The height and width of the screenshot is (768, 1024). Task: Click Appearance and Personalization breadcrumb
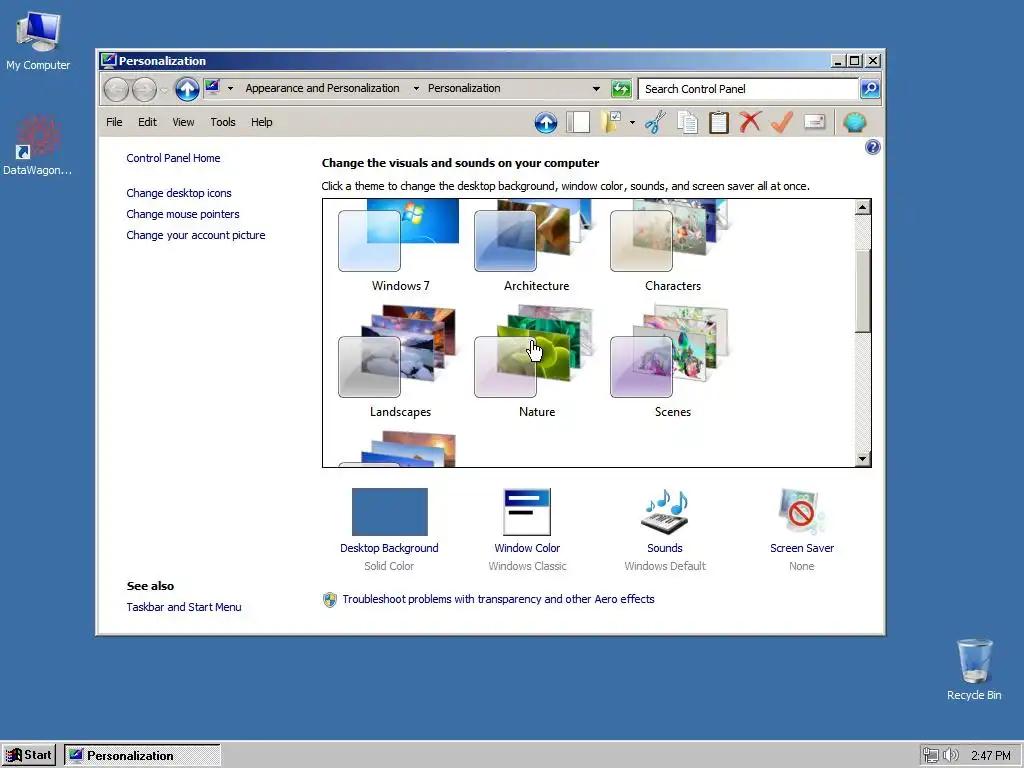pyautogui.click(x=322, y=88)
